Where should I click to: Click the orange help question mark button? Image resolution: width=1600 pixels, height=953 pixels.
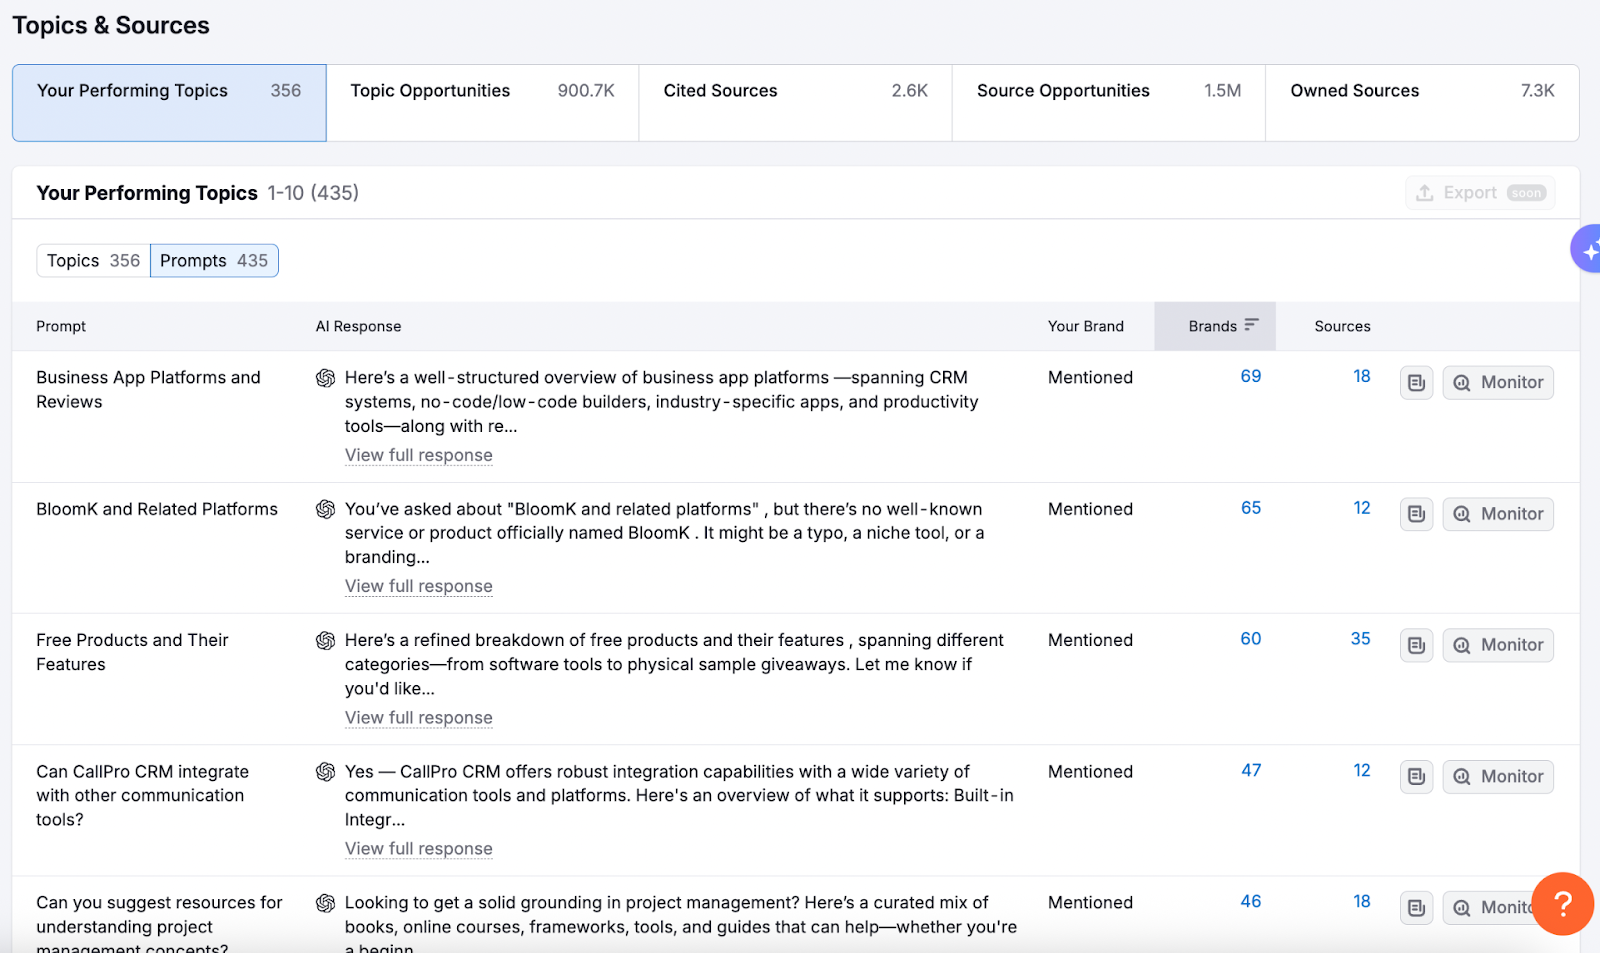pyautogui.click(x=1562, y=903)
